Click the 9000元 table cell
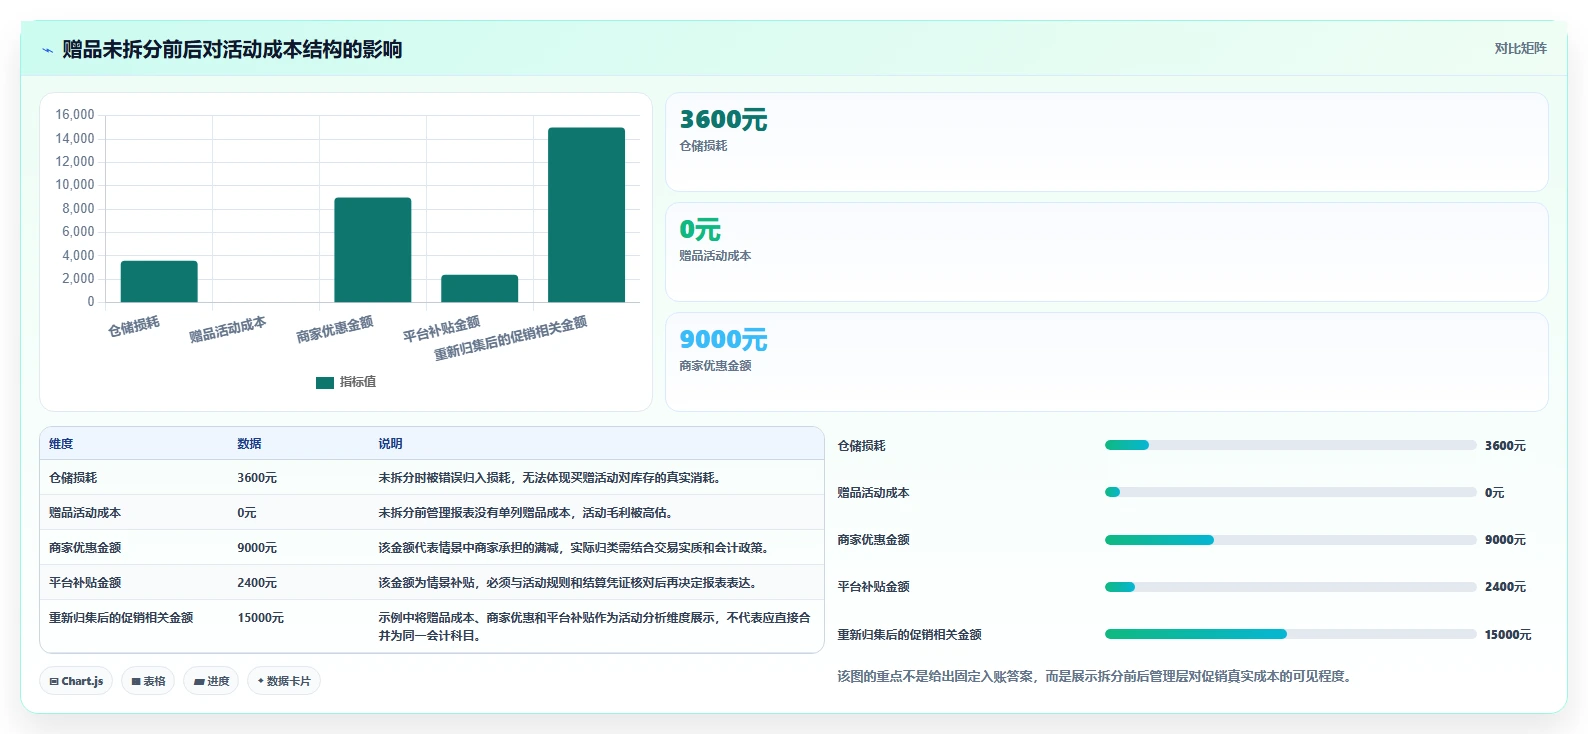 (x=257, y=548)
